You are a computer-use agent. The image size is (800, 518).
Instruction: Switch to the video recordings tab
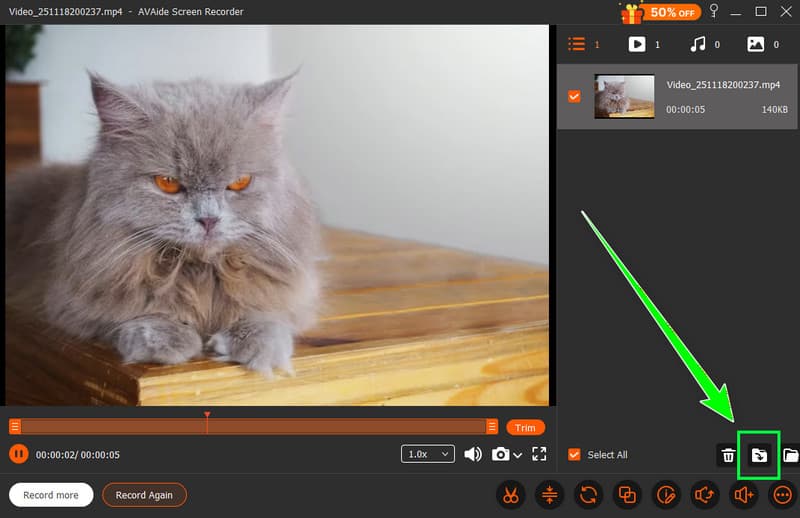point(636,44)
